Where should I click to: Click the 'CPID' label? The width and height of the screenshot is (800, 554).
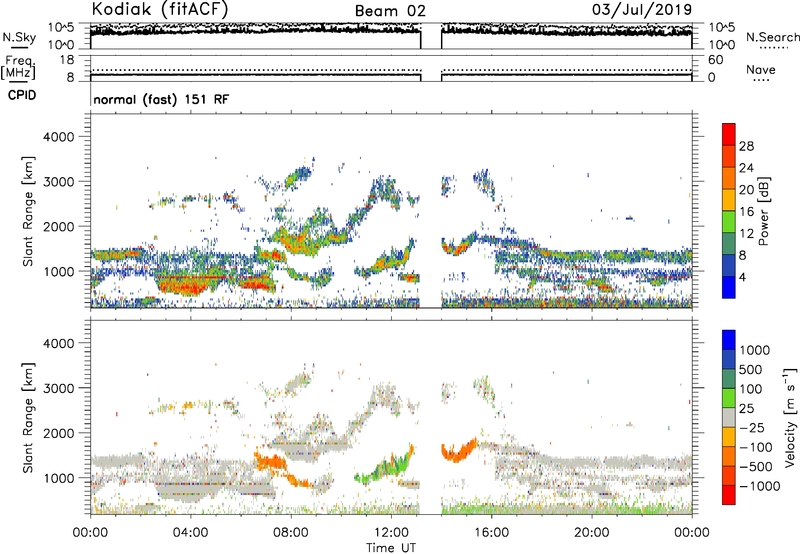(22, 95)
